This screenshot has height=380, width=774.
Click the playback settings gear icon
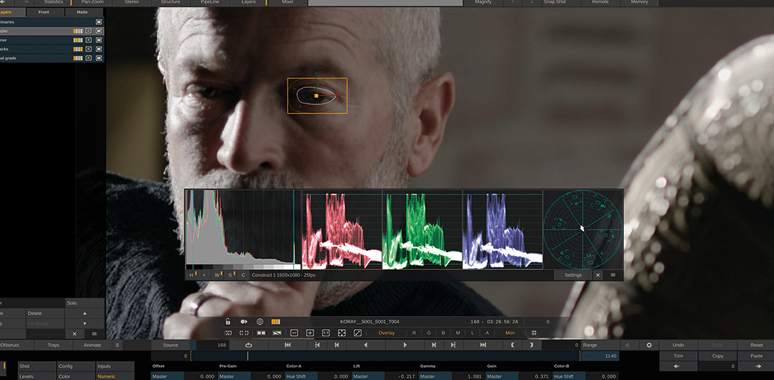click(x=649, y=345)
